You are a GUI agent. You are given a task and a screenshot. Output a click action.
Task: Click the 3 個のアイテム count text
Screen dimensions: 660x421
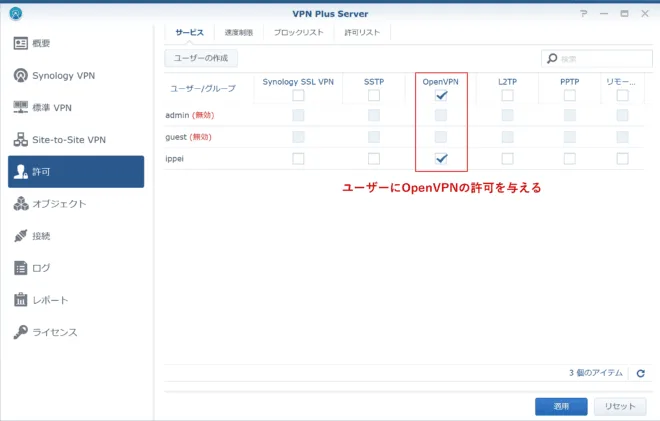596,373
